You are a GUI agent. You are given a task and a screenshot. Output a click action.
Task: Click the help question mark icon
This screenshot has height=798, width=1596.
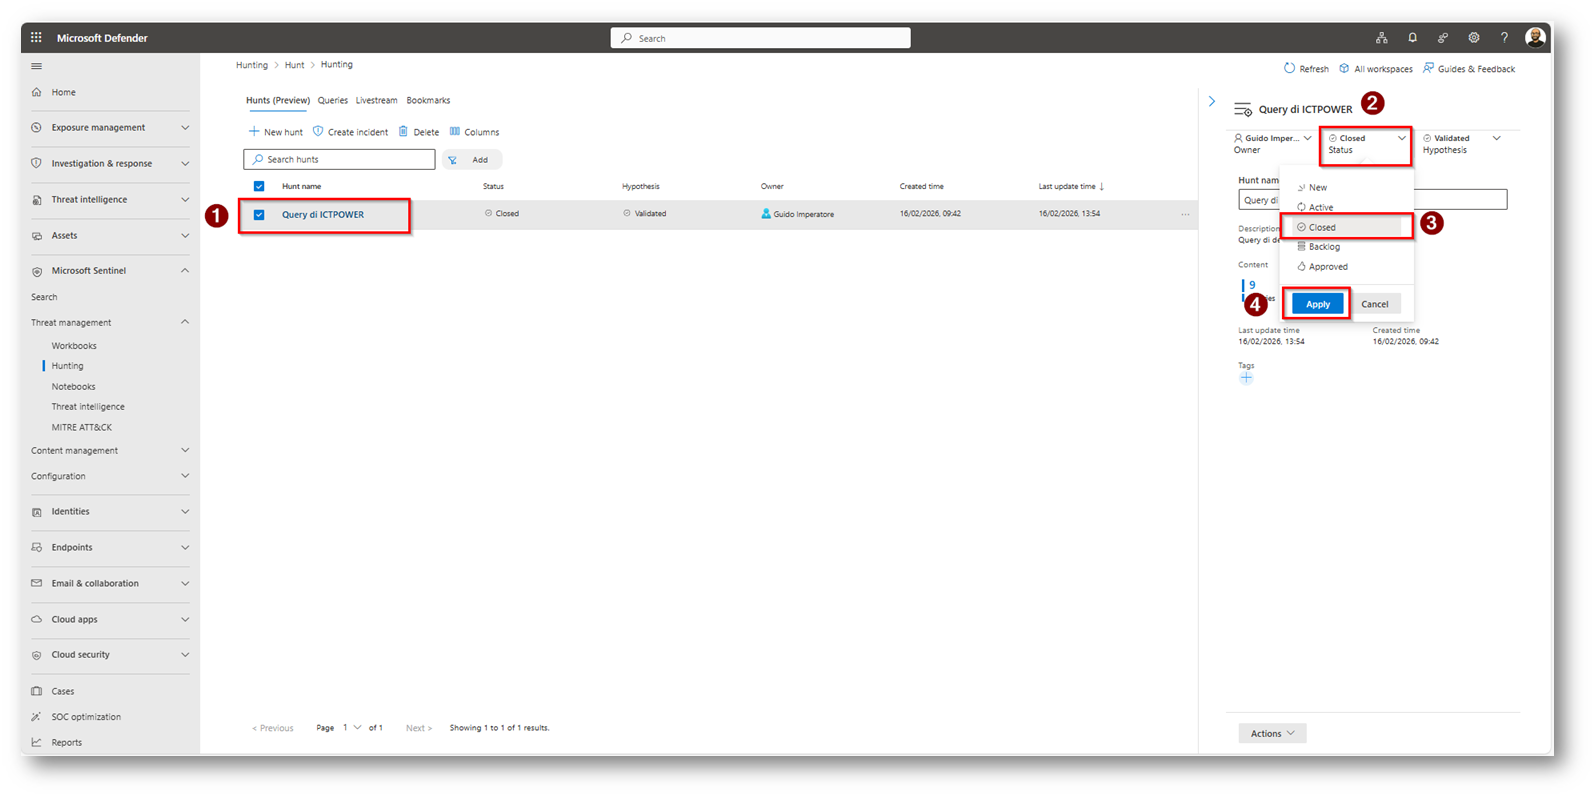pos(1504,38)
